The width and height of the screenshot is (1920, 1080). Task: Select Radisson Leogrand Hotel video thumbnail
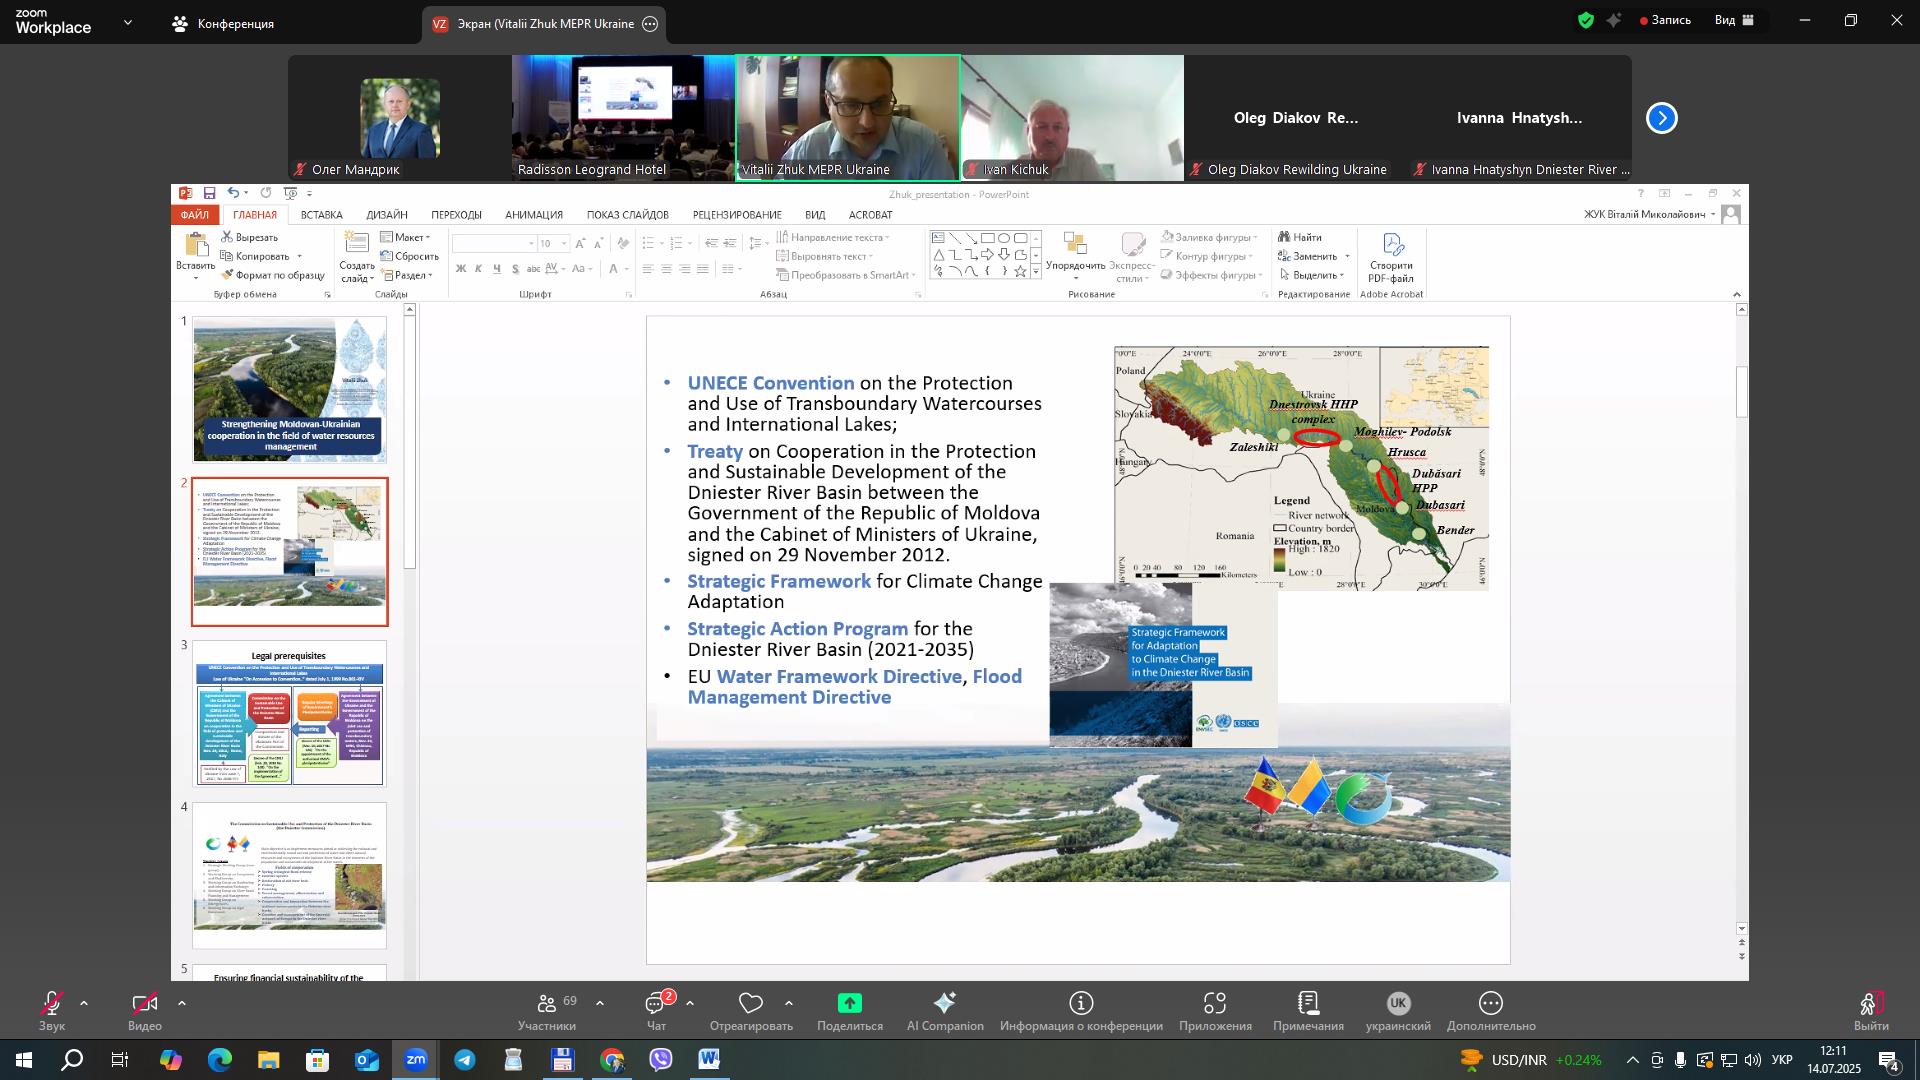coord(623,118)
